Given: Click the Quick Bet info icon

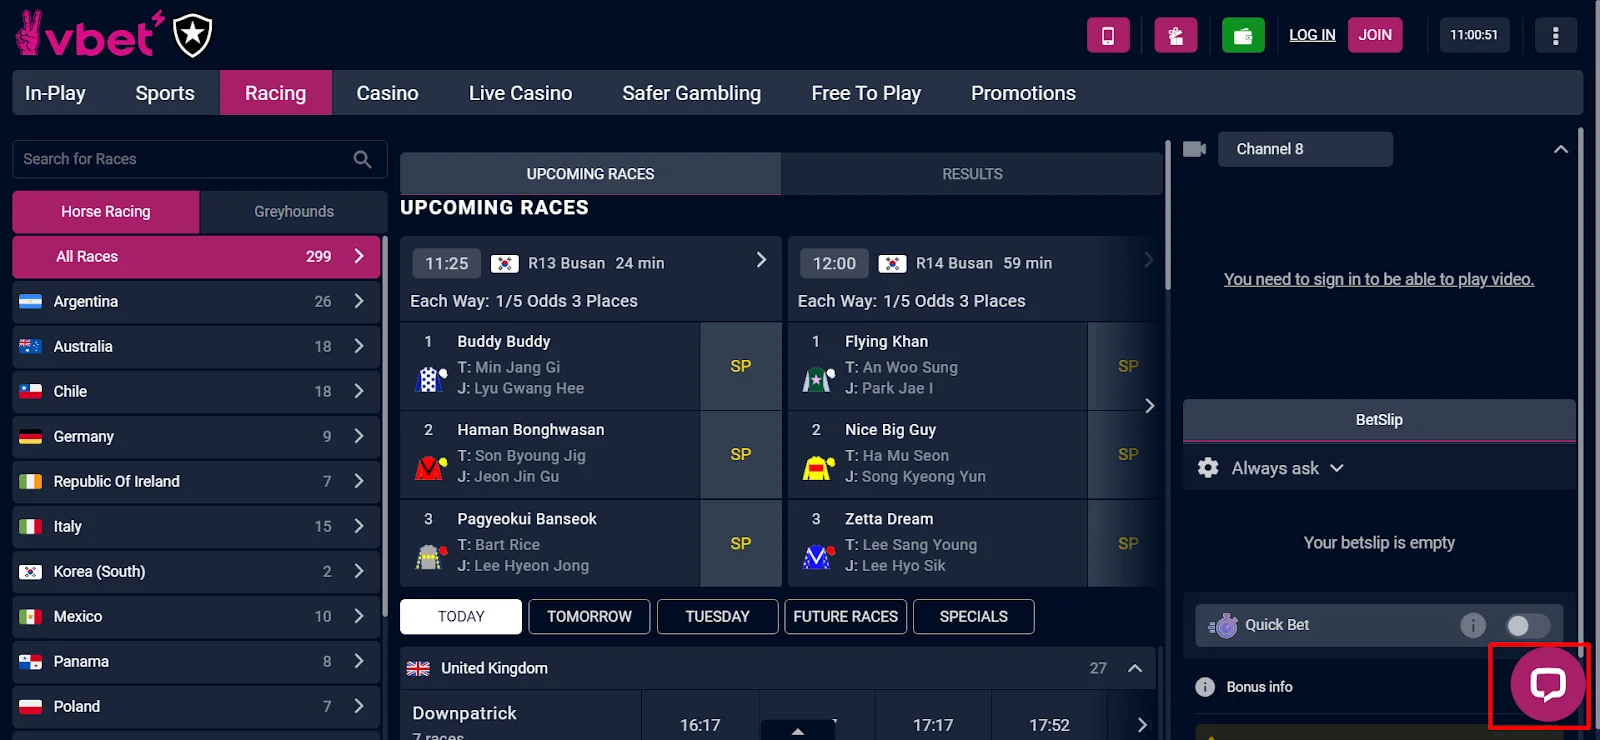Looking at the screenshot, I should (1473, 625).
